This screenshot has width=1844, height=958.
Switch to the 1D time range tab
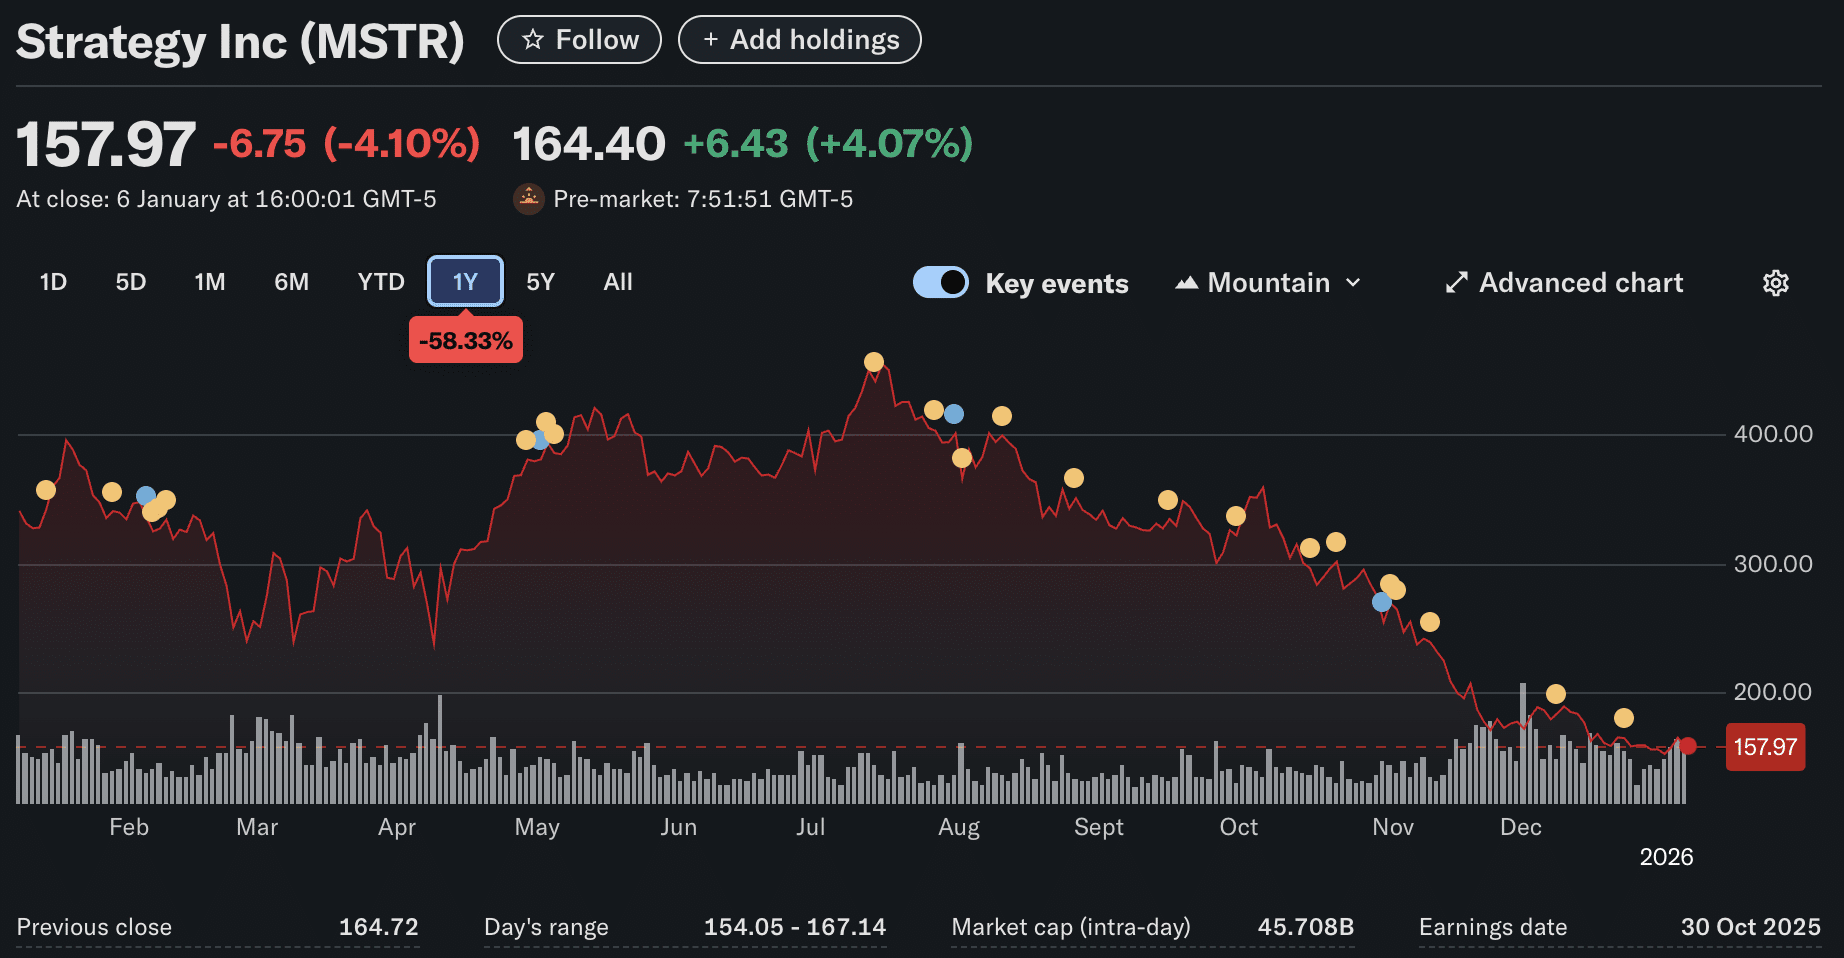(53, 282)
